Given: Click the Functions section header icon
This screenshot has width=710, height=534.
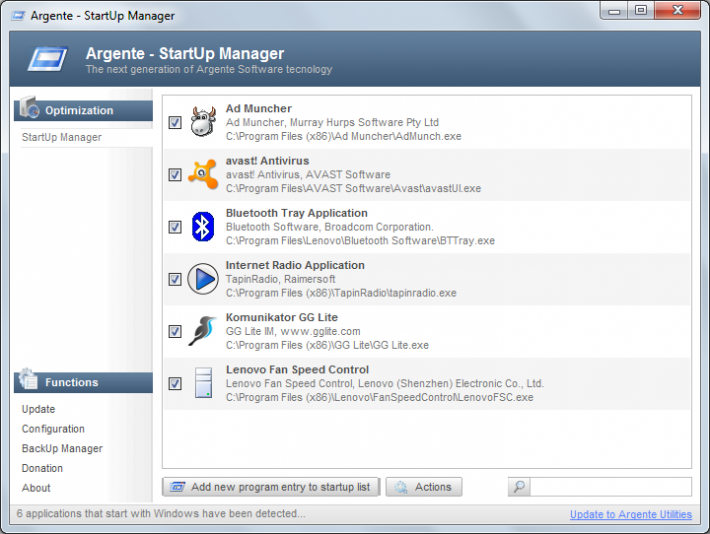Looking at the screenshot, I should point(29,380).
